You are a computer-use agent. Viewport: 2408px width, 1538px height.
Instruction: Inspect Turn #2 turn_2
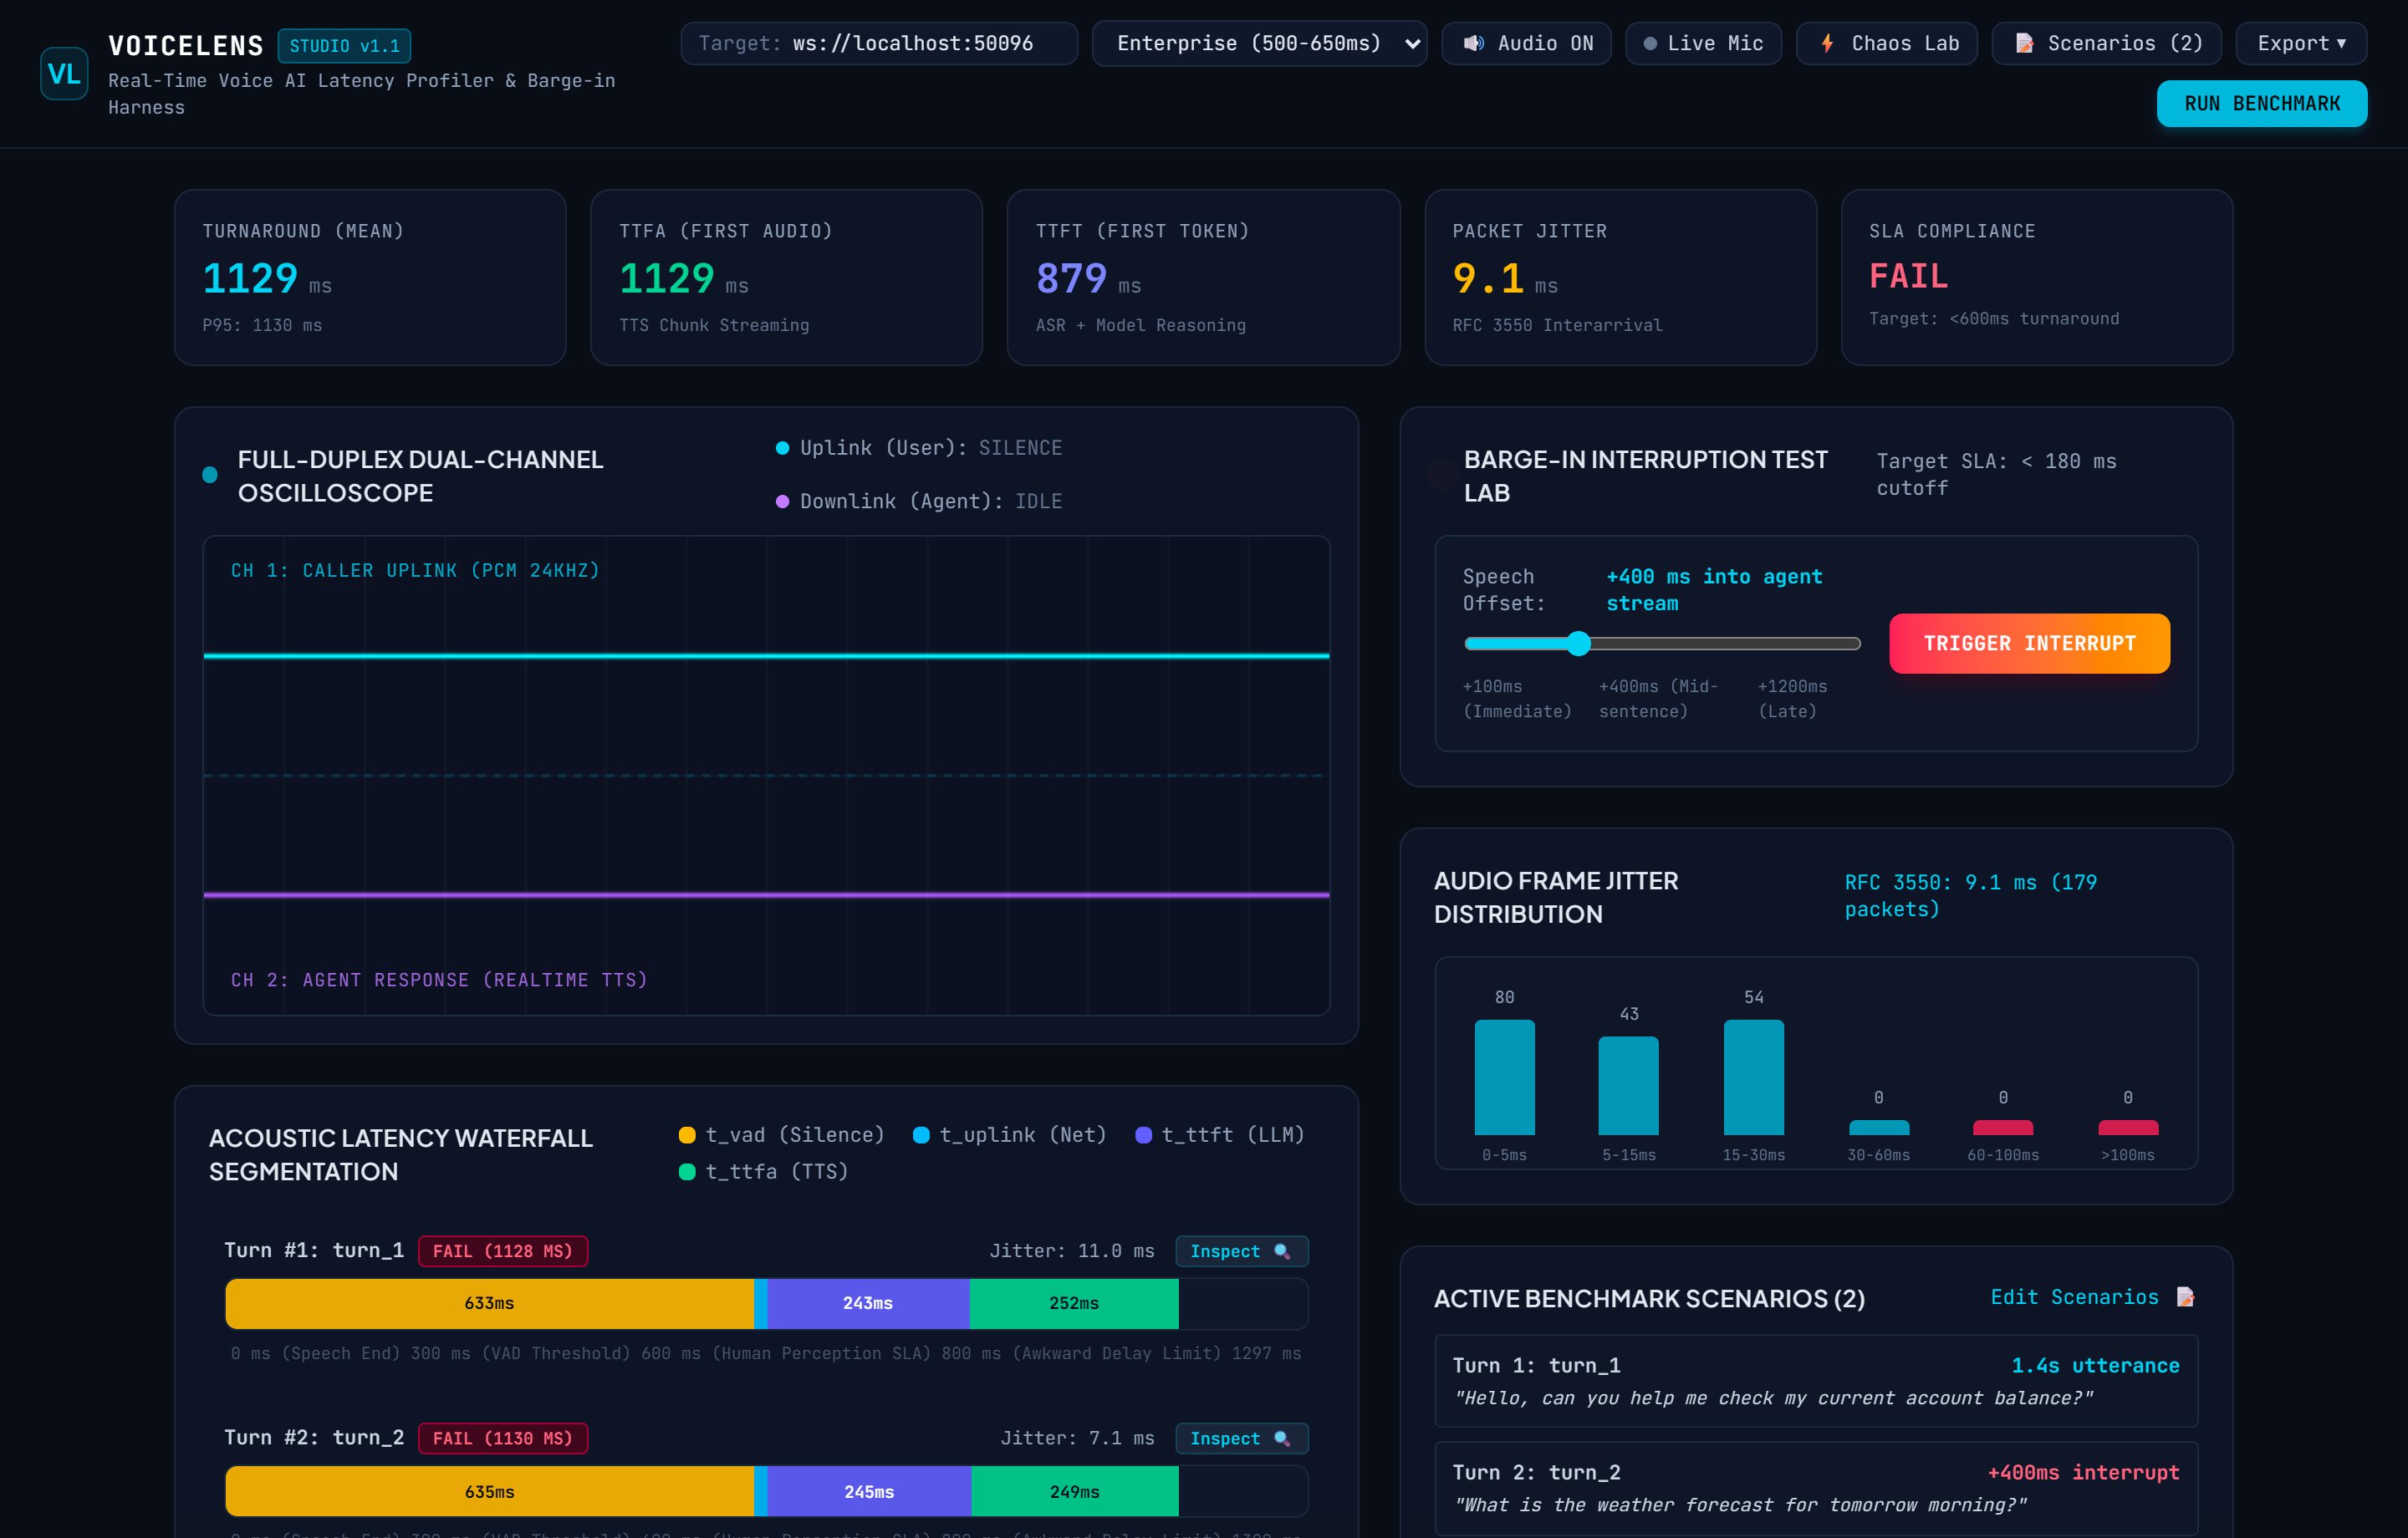[1241, 1438]
